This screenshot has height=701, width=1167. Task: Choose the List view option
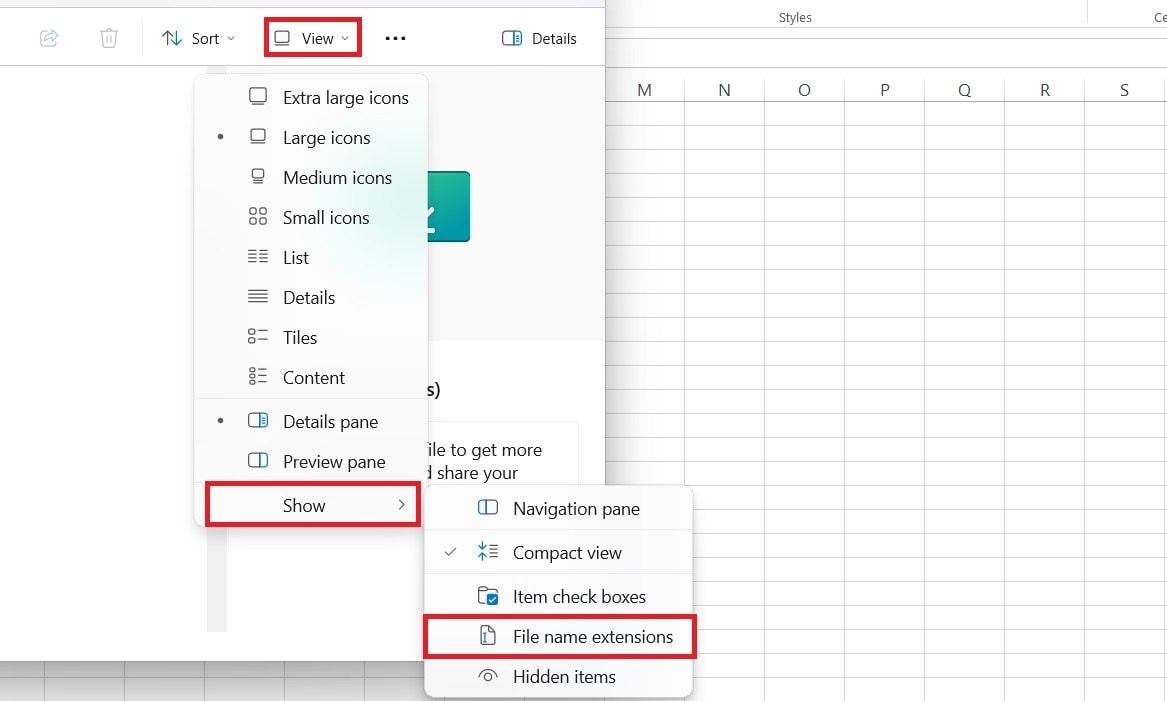[311, 257]
